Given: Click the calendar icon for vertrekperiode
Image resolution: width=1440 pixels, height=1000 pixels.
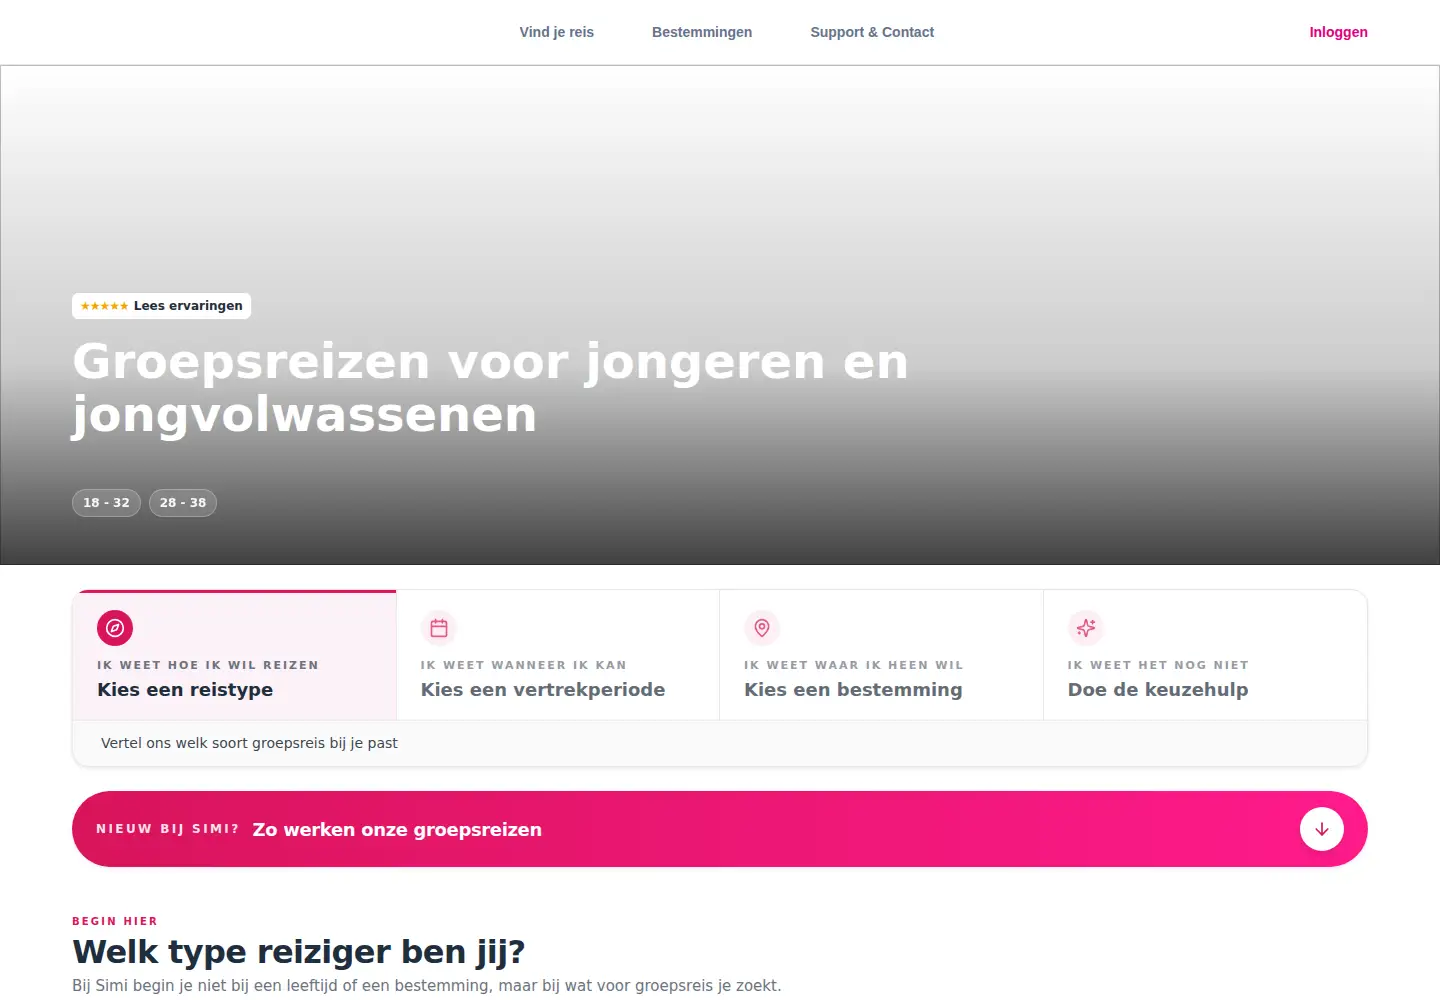Looking at the screenshot, I should pos(439,628).
